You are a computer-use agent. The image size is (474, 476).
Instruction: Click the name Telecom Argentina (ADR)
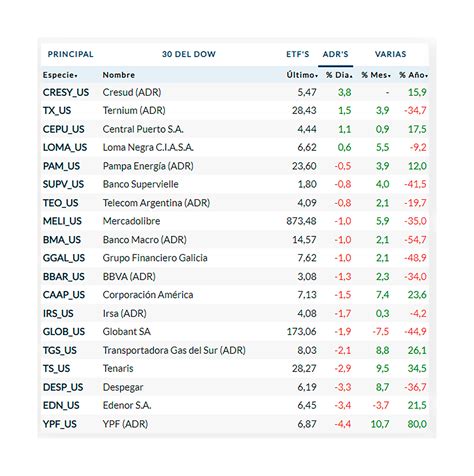tap(156, 203)
